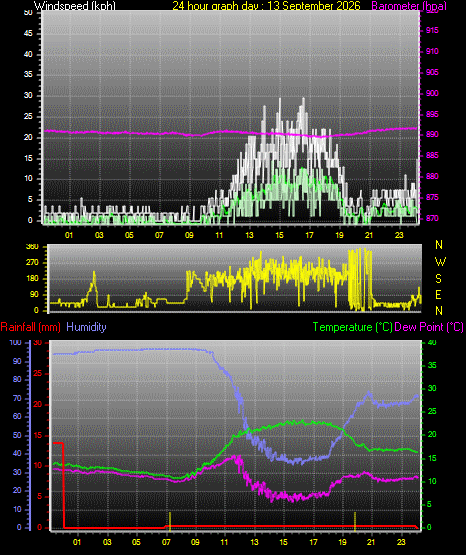Viewport: 466px width, 555px height.
Task: Click the magenta 'Barometer (hpa)' label
Action: (x=409, y=6)
